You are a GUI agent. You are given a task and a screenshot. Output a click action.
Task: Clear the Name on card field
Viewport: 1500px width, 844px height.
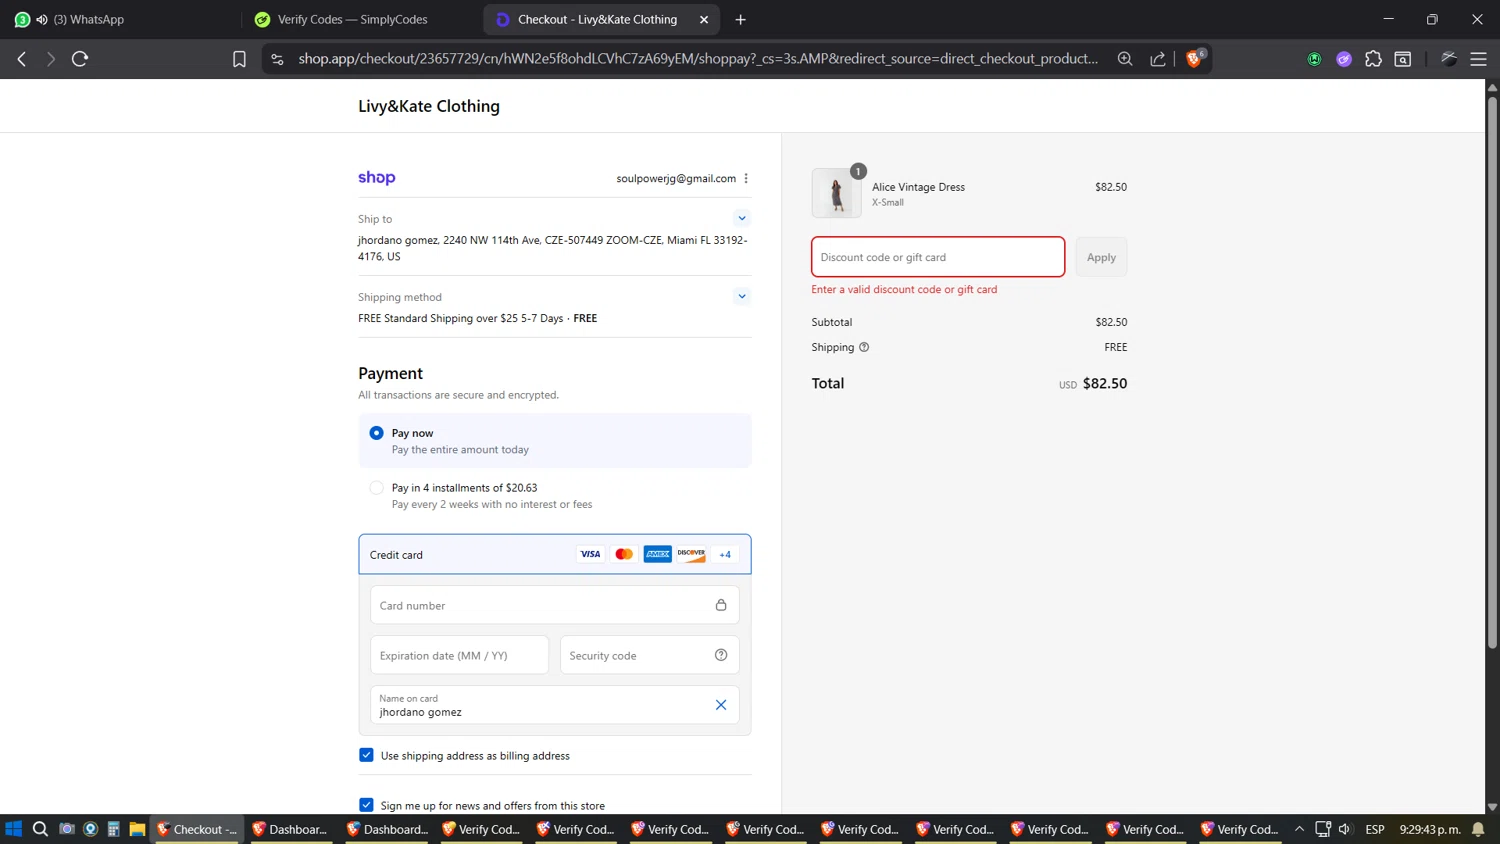click(721, 705)
